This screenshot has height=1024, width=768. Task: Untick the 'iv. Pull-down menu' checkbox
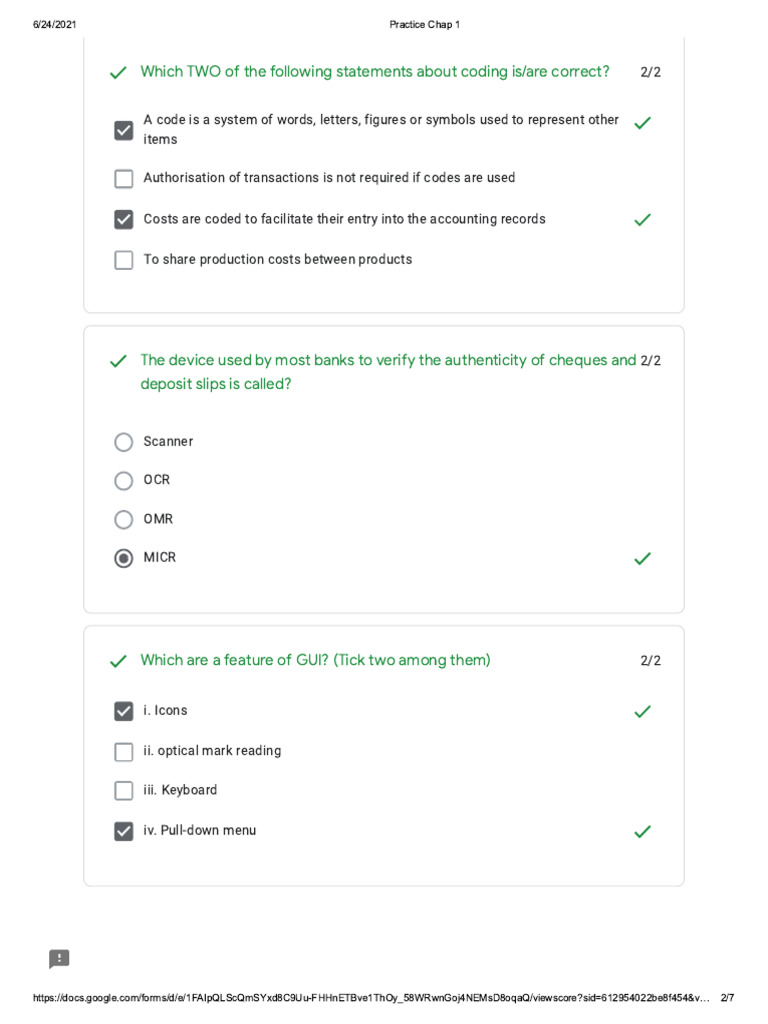pos(124,831)
